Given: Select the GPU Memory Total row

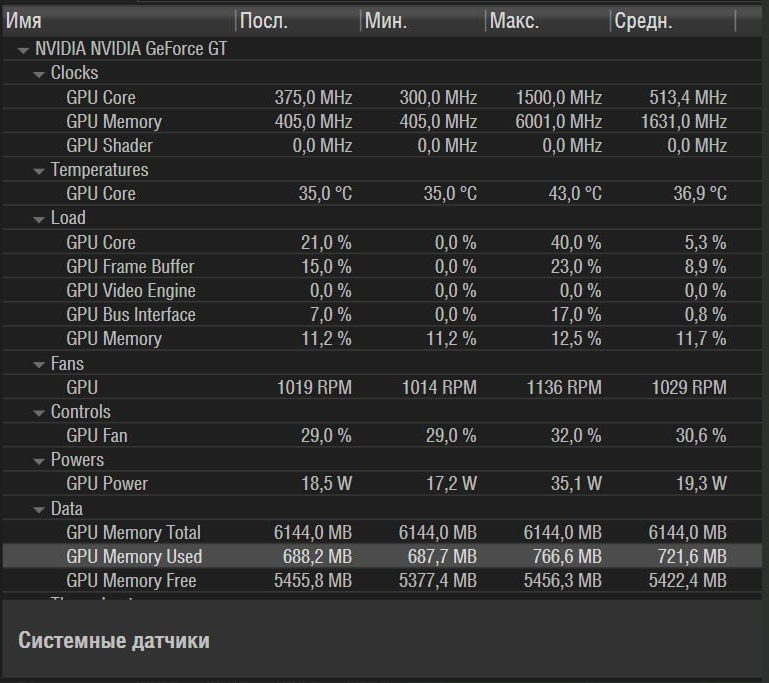Looking at the screenshot, I should [383, 532].
